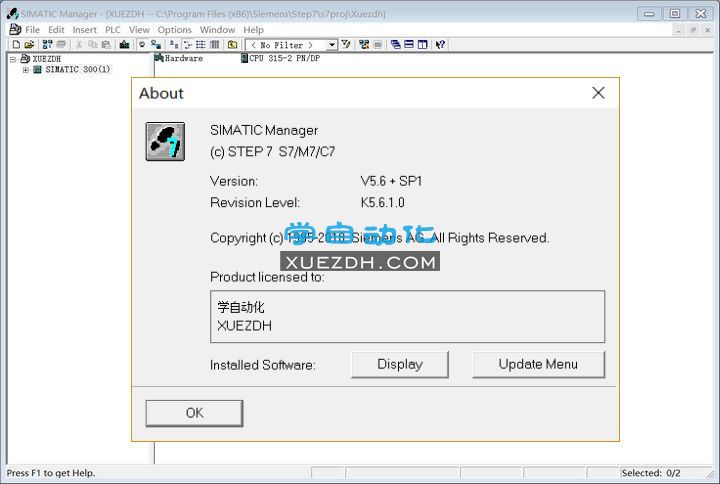Click the Display installed software button
Viewport: 720px width, 484px height.
tap(400, 365)
